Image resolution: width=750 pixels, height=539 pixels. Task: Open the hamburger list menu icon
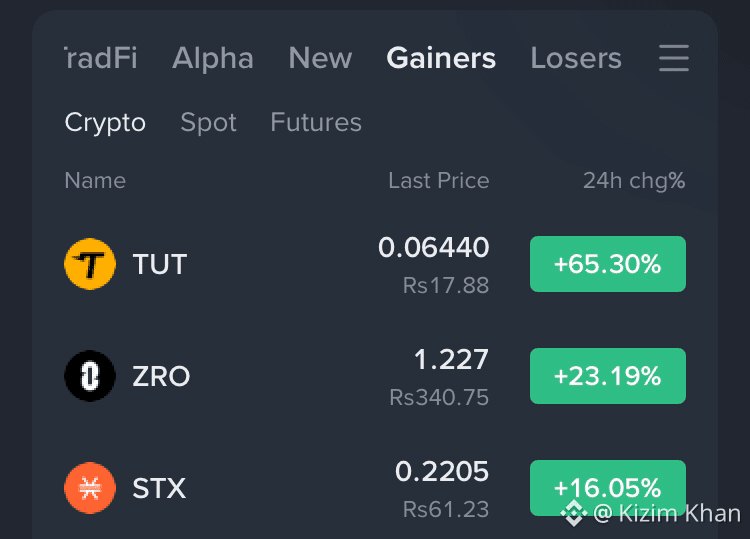(673, 58)
